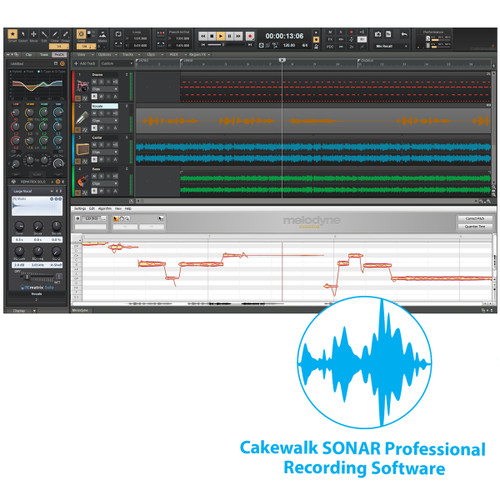Click the camera screenset icon
The height and width of the screenshot is (500, 500).
[x=378, y=34]
